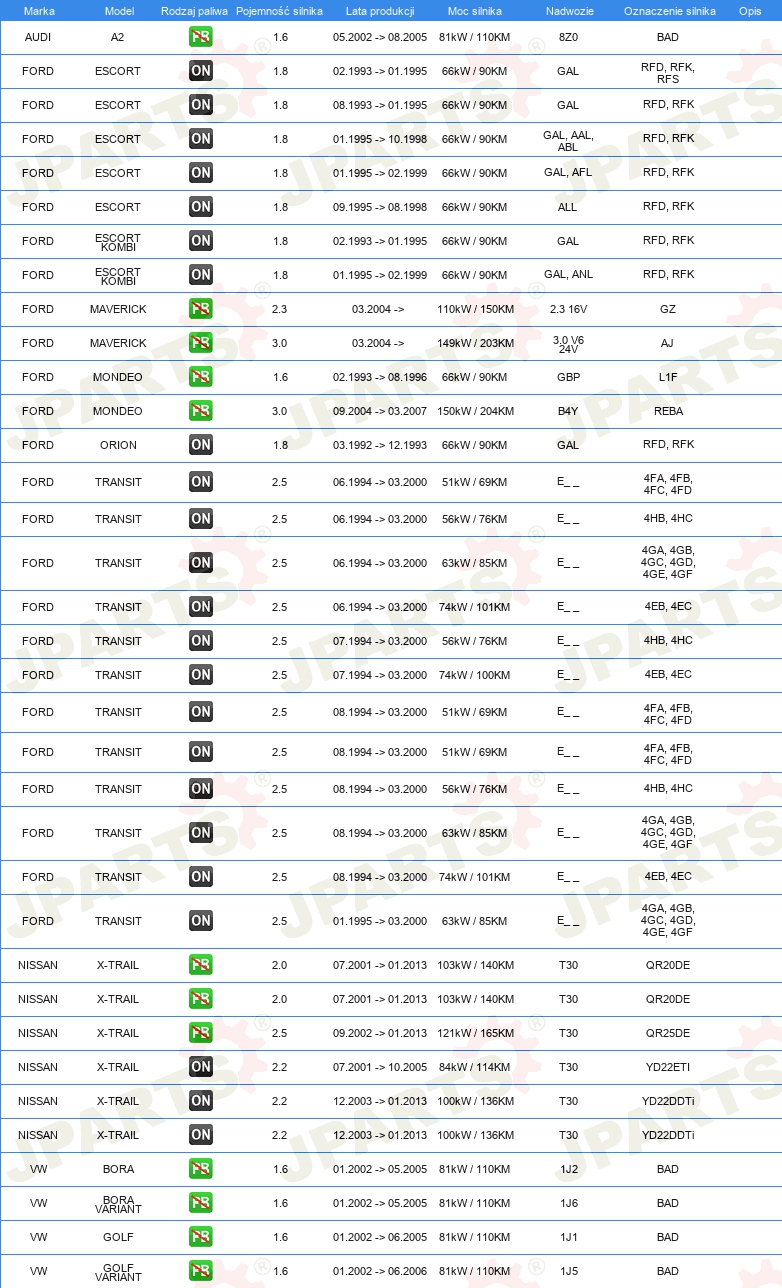Click the ON icon for Transit 07.1994 56kW / 76KM
The height and width of the screenshot is (1288, 782).
point(201,641)
